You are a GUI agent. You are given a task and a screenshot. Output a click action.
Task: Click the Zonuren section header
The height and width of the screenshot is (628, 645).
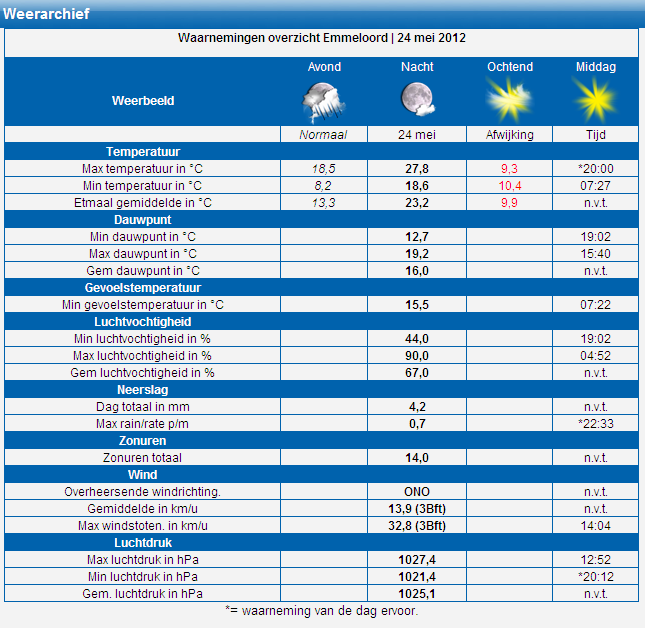coord(142,440)
